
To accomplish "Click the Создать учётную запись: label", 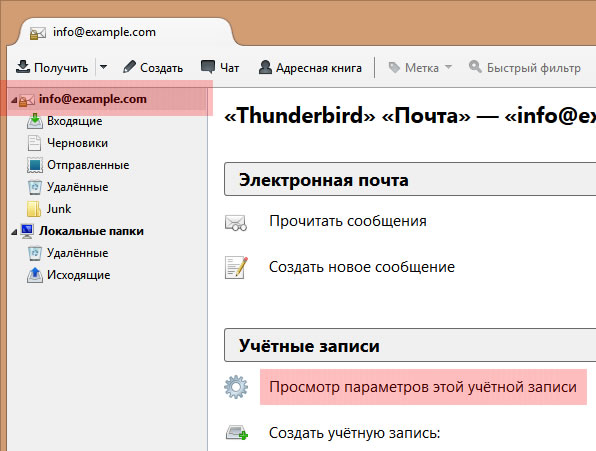I will point(354,433).
